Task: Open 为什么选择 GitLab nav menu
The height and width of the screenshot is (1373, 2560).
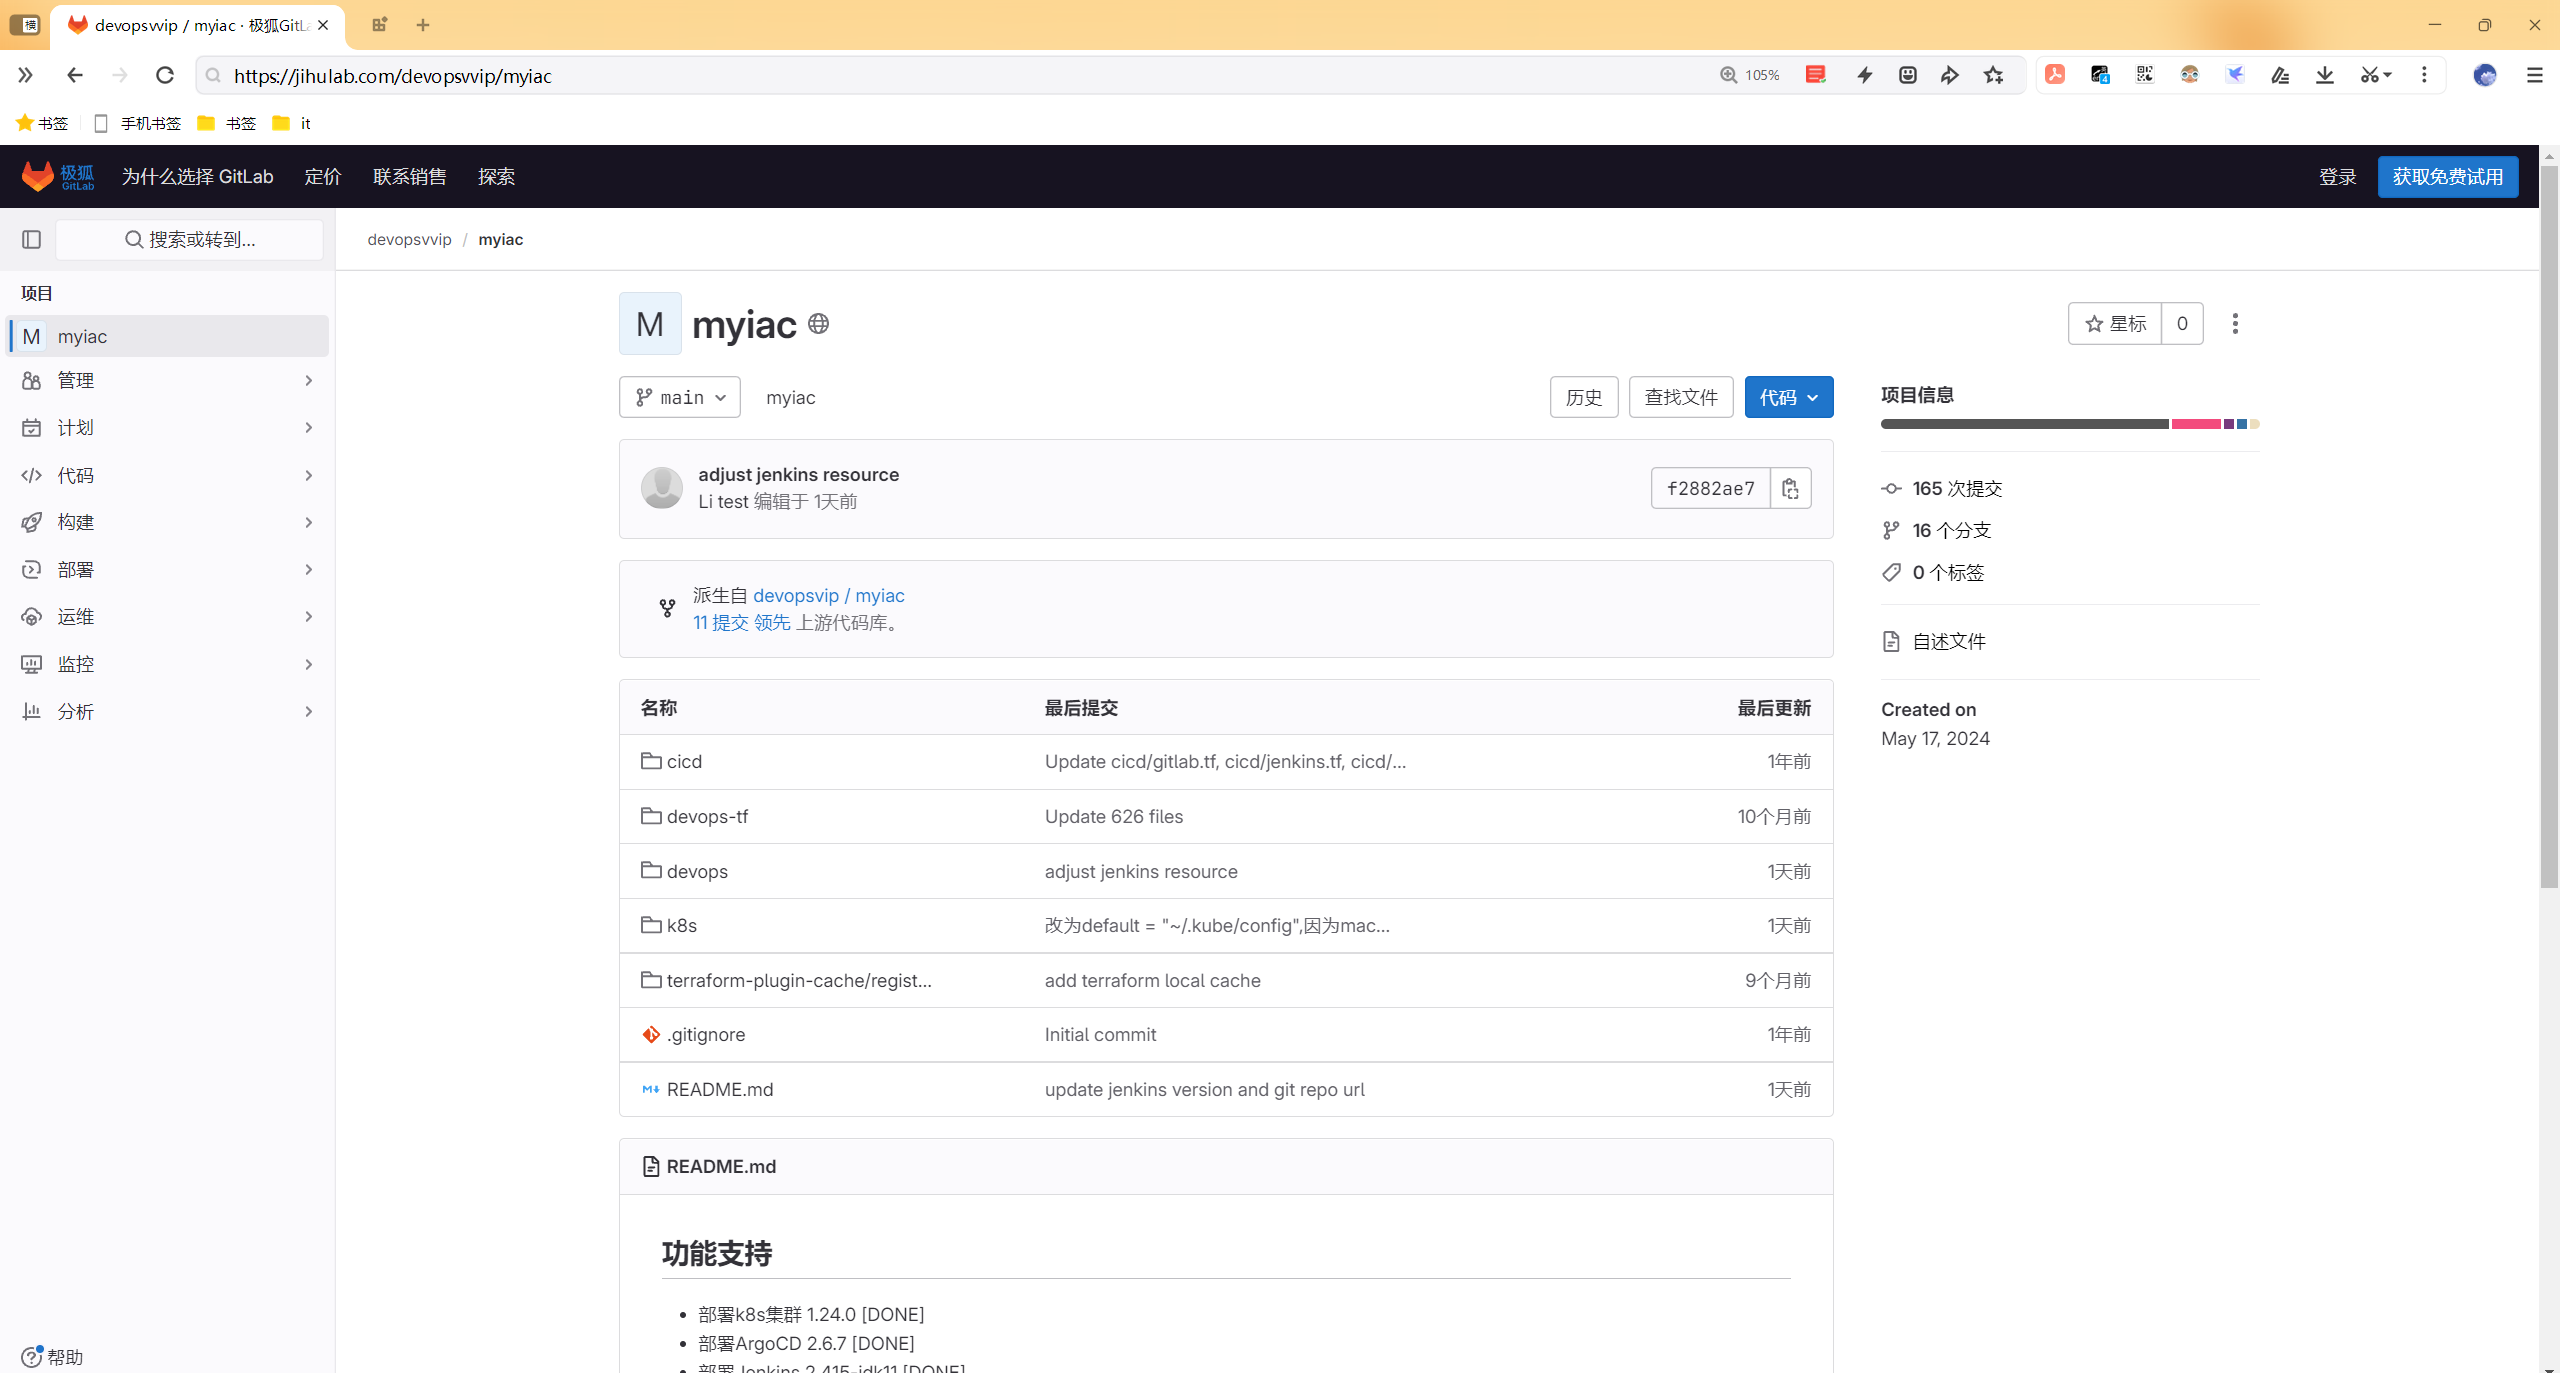Action: tap(197, 176)
